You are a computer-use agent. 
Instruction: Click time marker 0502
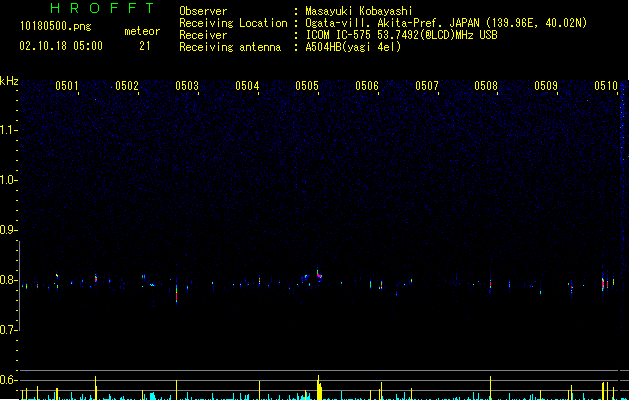pos(127,86)
